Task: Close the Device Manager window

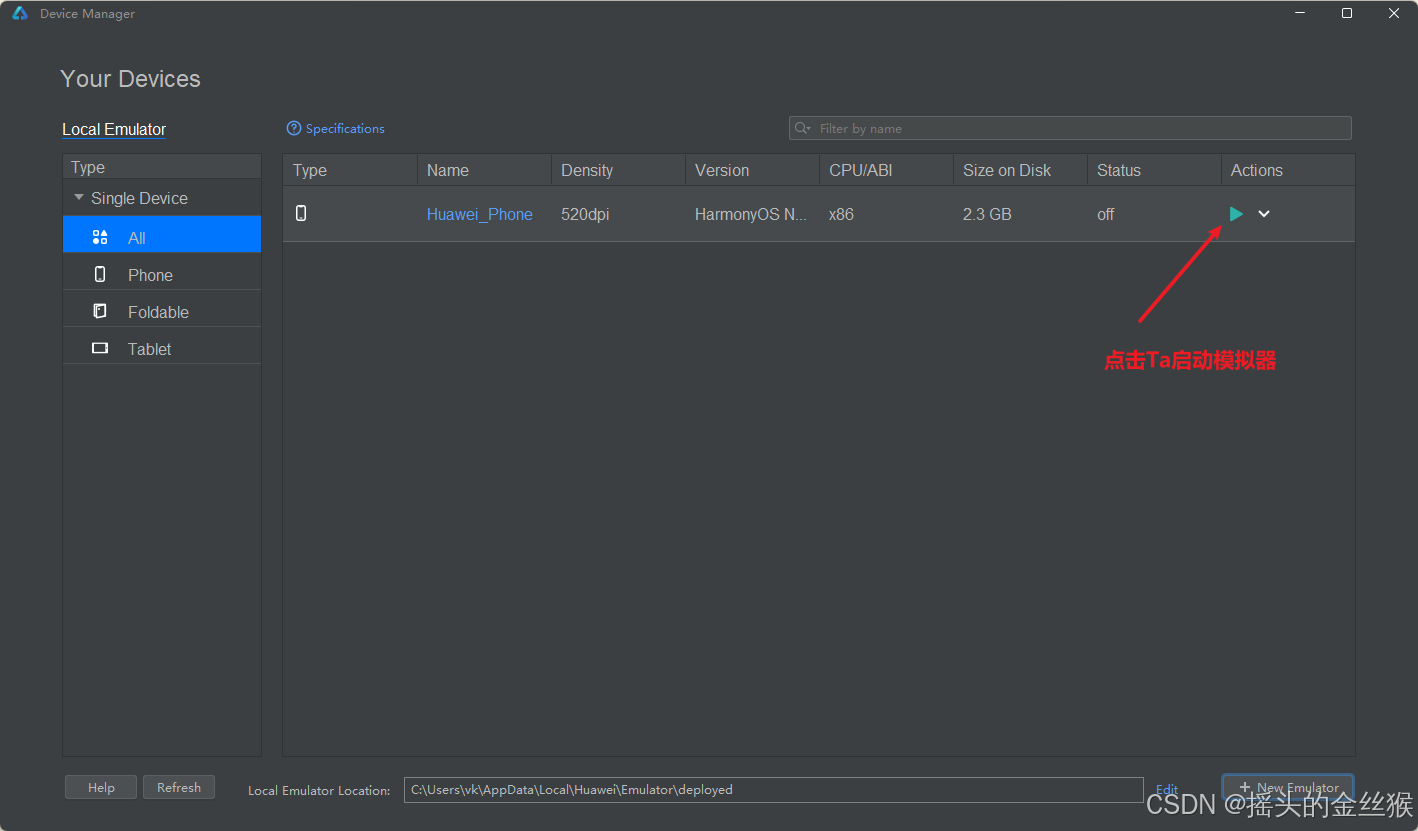Action: (1394, 13)
